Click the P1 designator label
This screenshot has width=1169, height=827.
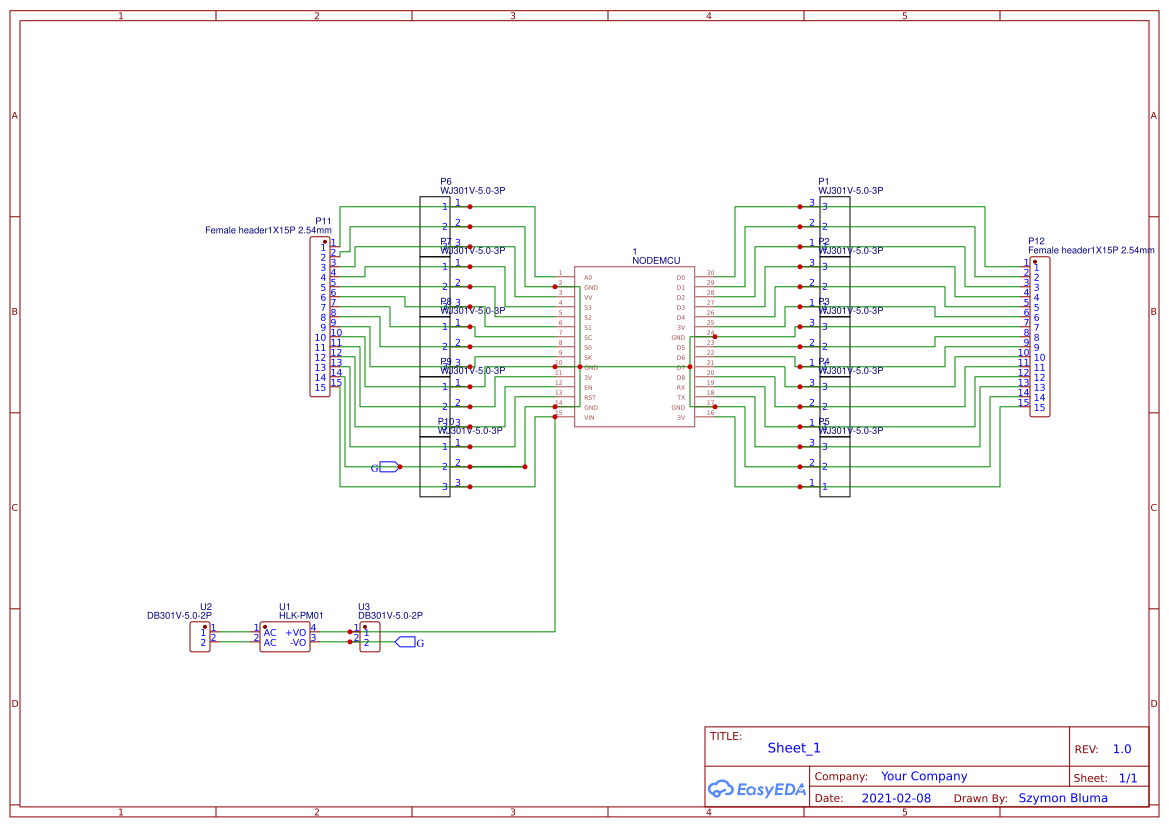pyautogui.click(x=824, y=182)
